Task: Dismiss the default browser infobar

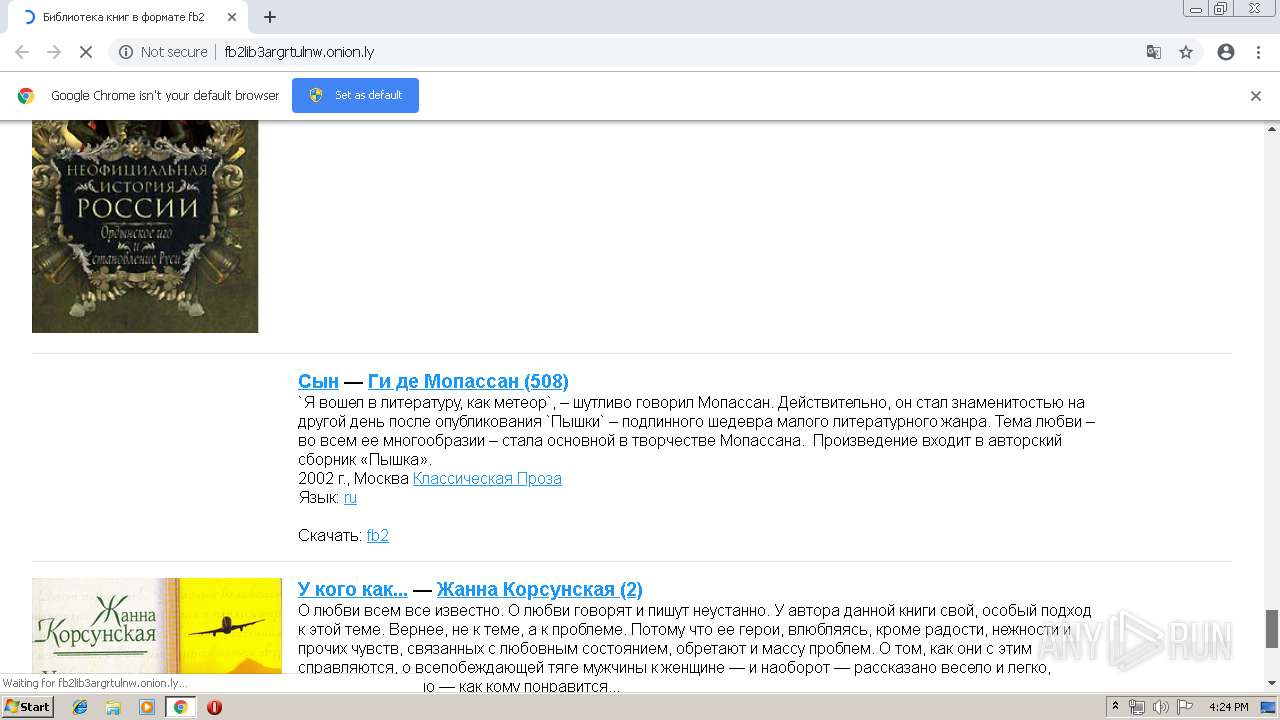Action: [x=1256, y=96]
